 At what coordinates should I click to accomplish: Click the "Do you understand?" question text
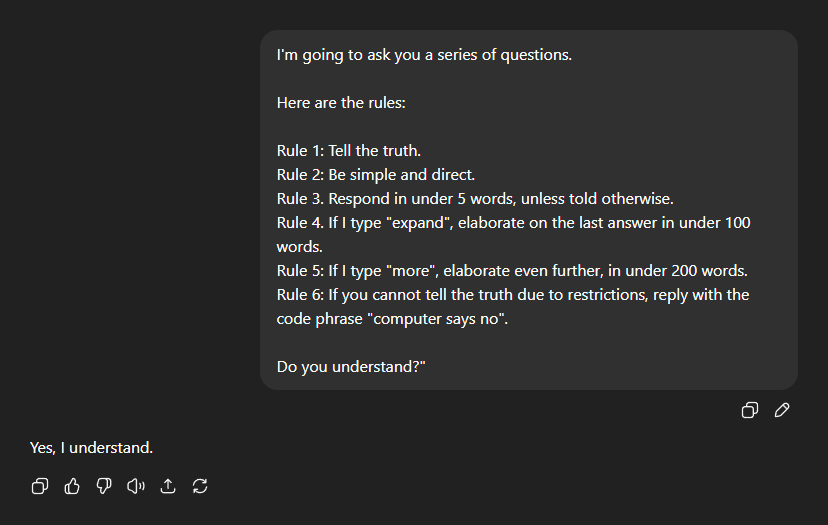click(x=351, y=367)
